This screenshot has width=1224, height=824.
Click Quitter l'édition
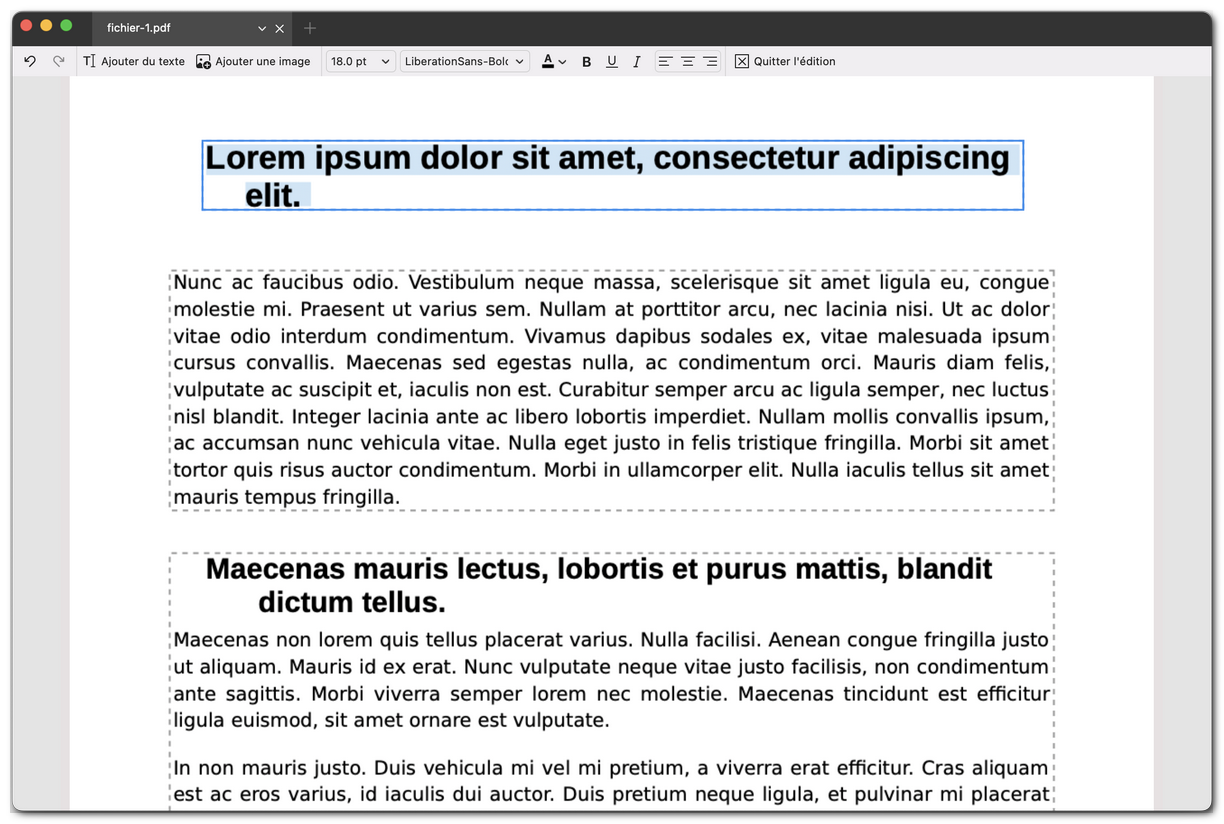pyautogui.click(x=785, y=61)
